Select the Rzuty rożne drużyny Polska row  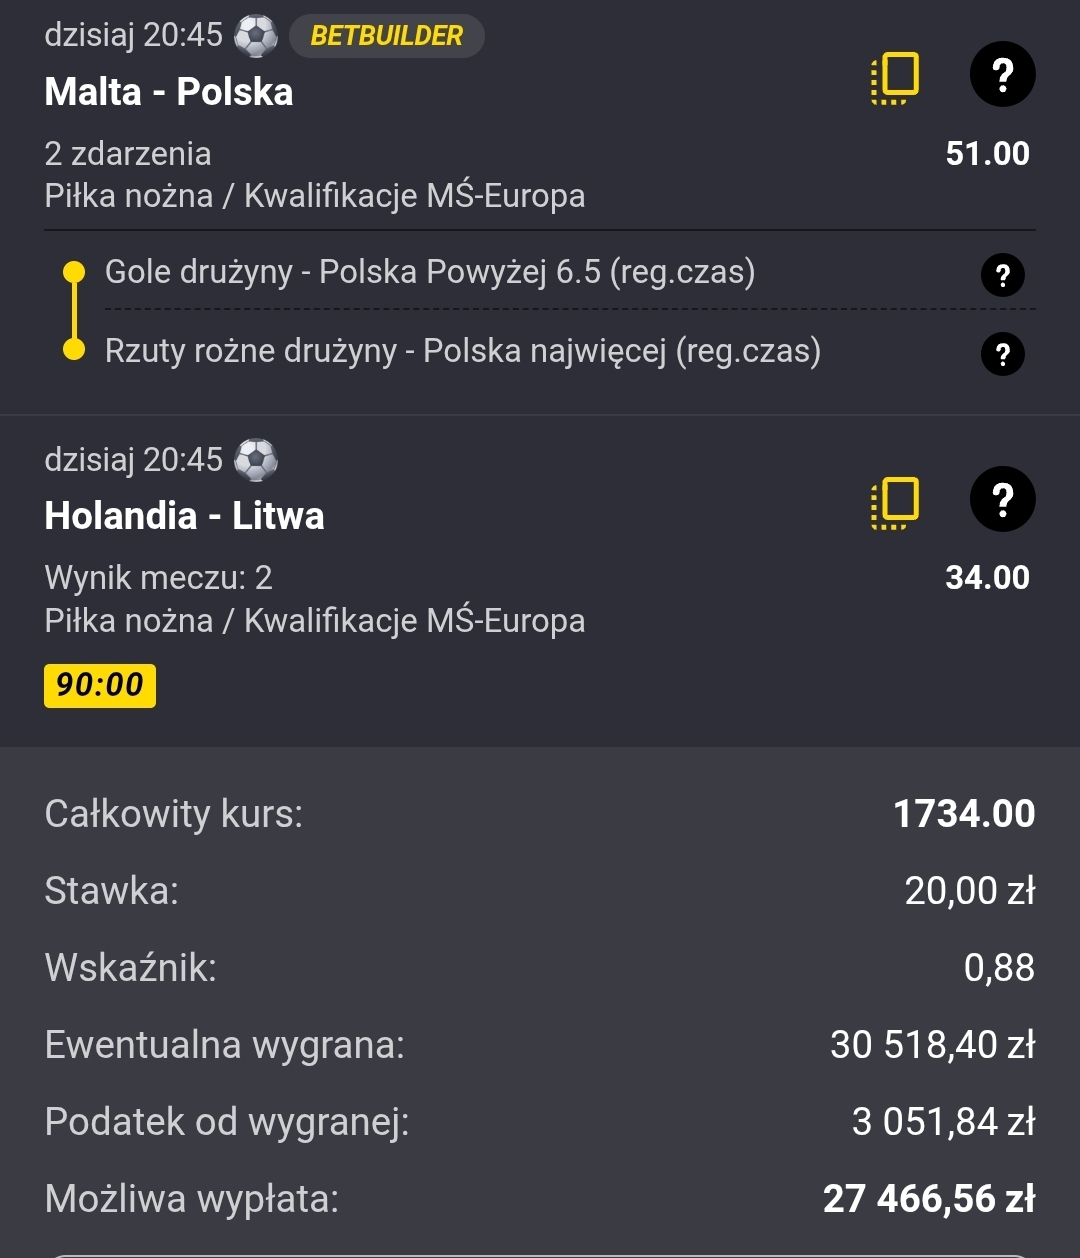pyautogui.click(x=463, y=351)
